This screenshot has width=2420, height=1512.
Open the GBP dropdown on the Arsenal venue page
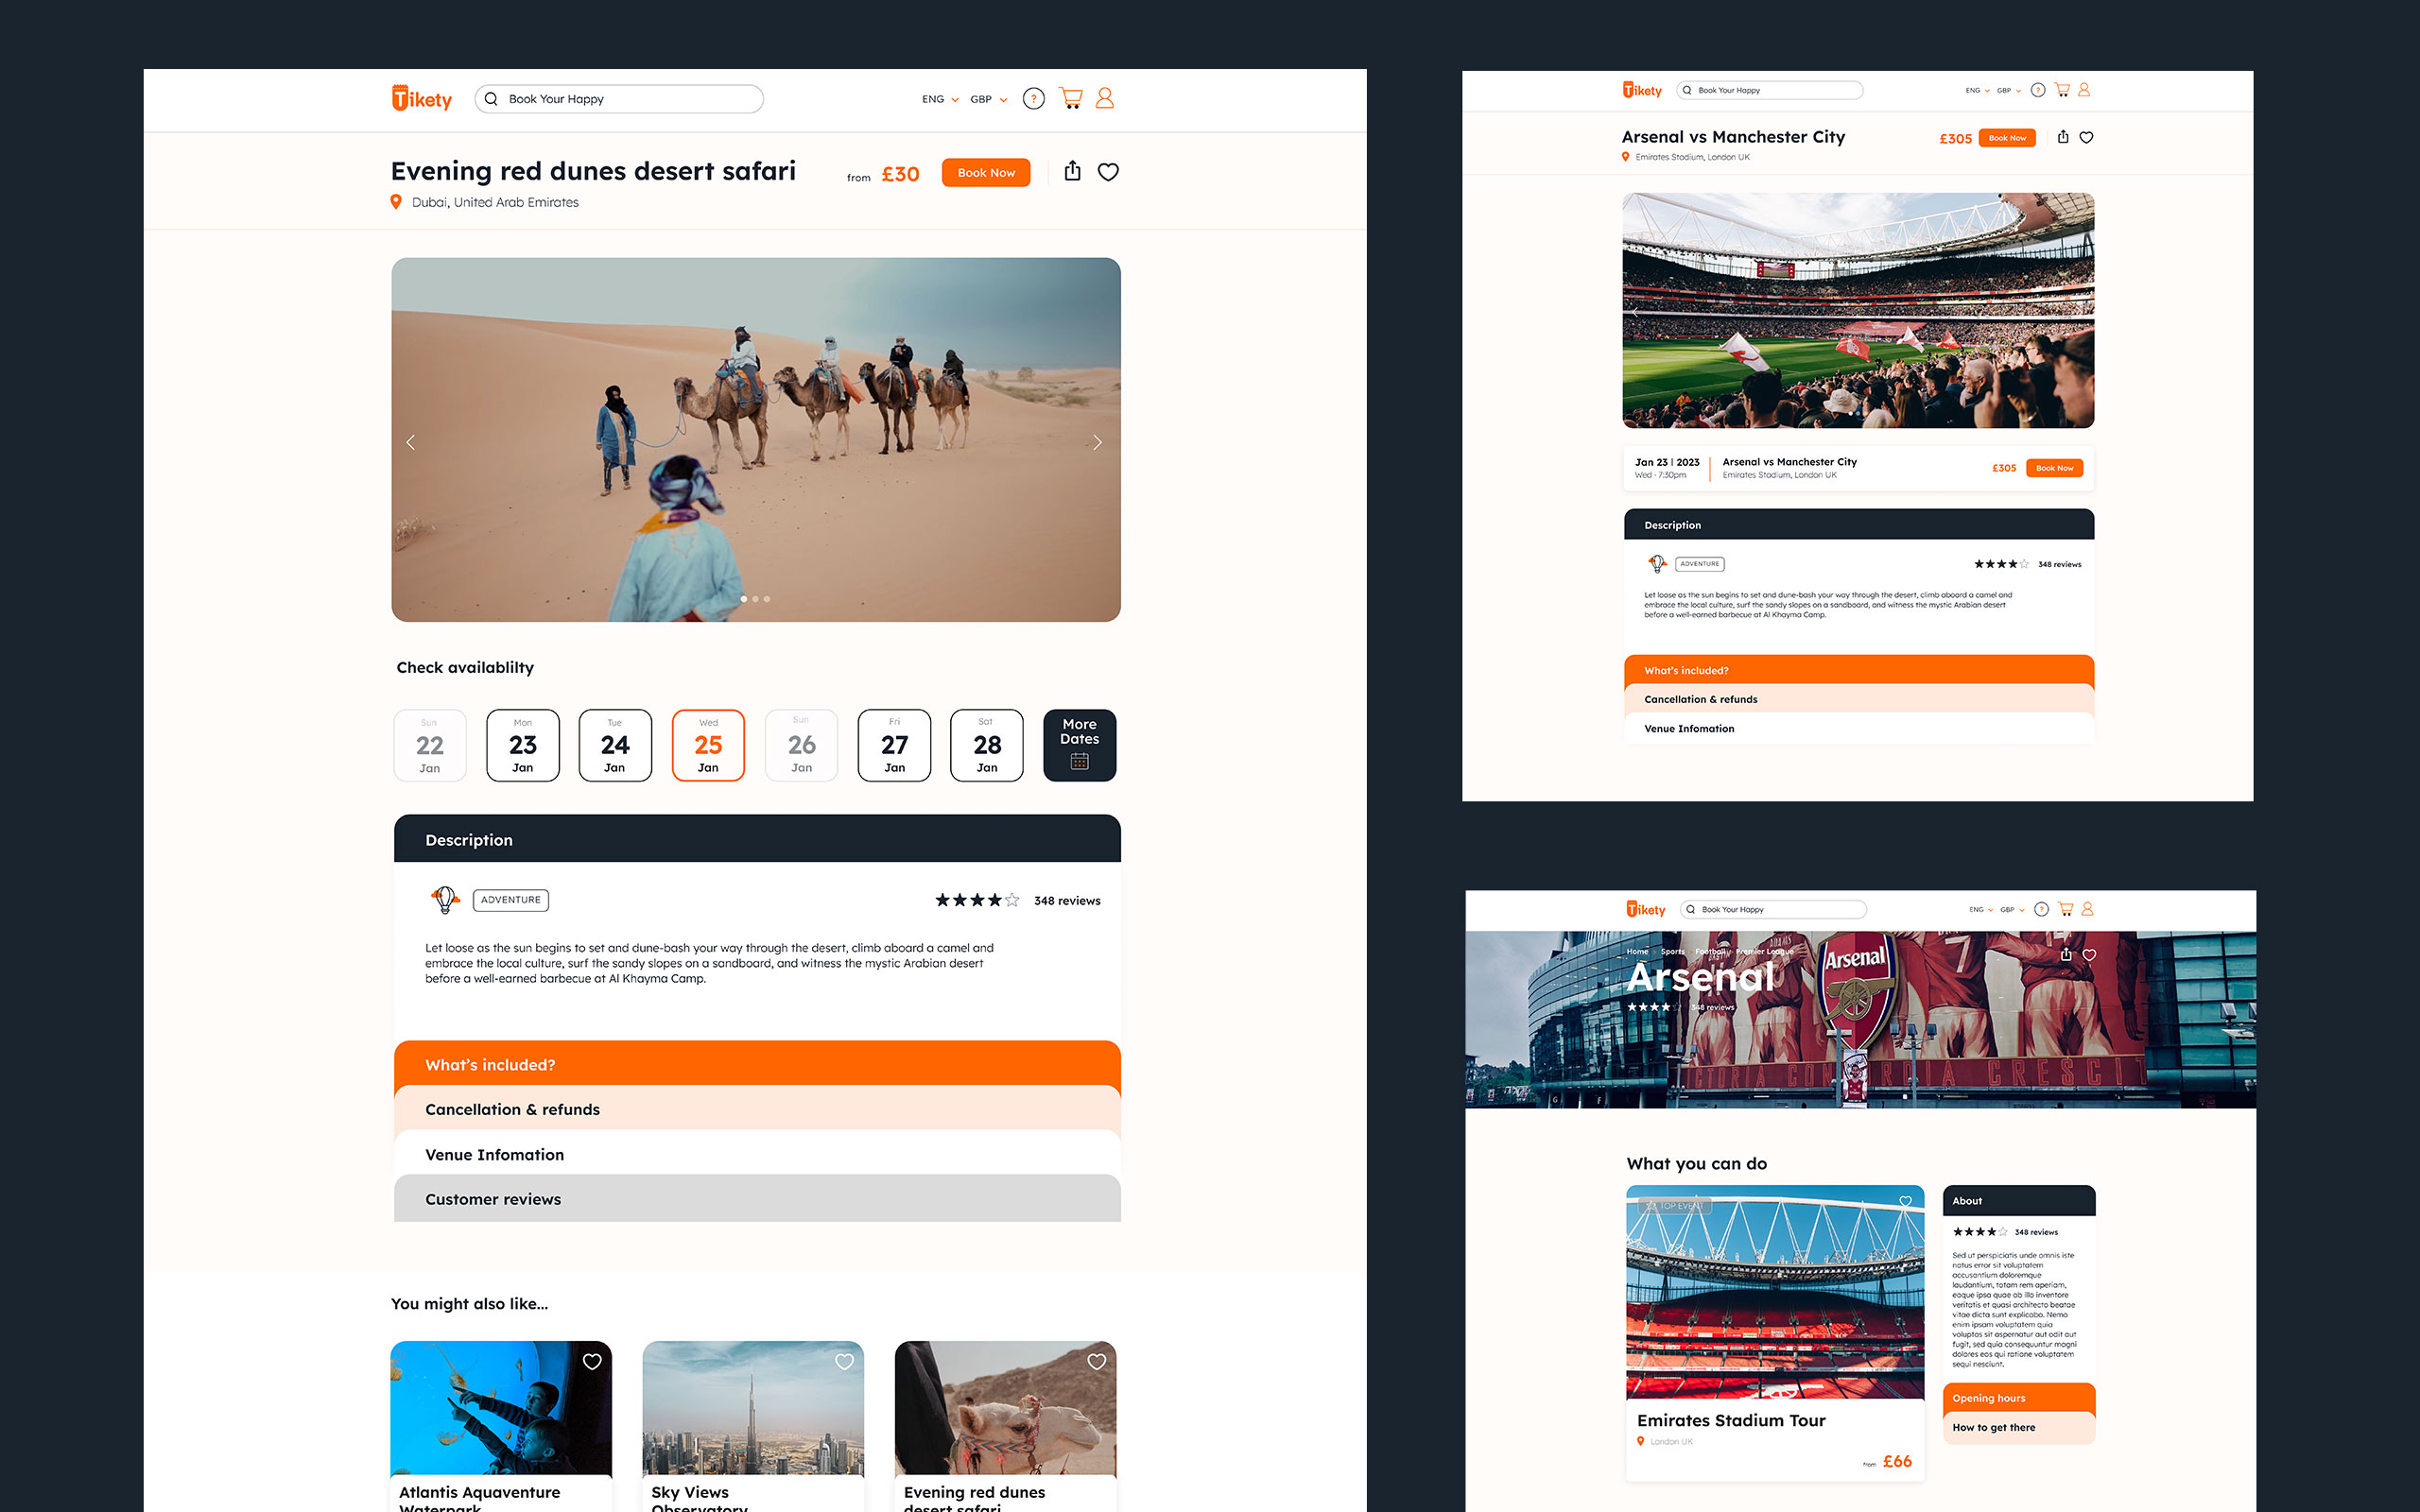pos(2012,910)
